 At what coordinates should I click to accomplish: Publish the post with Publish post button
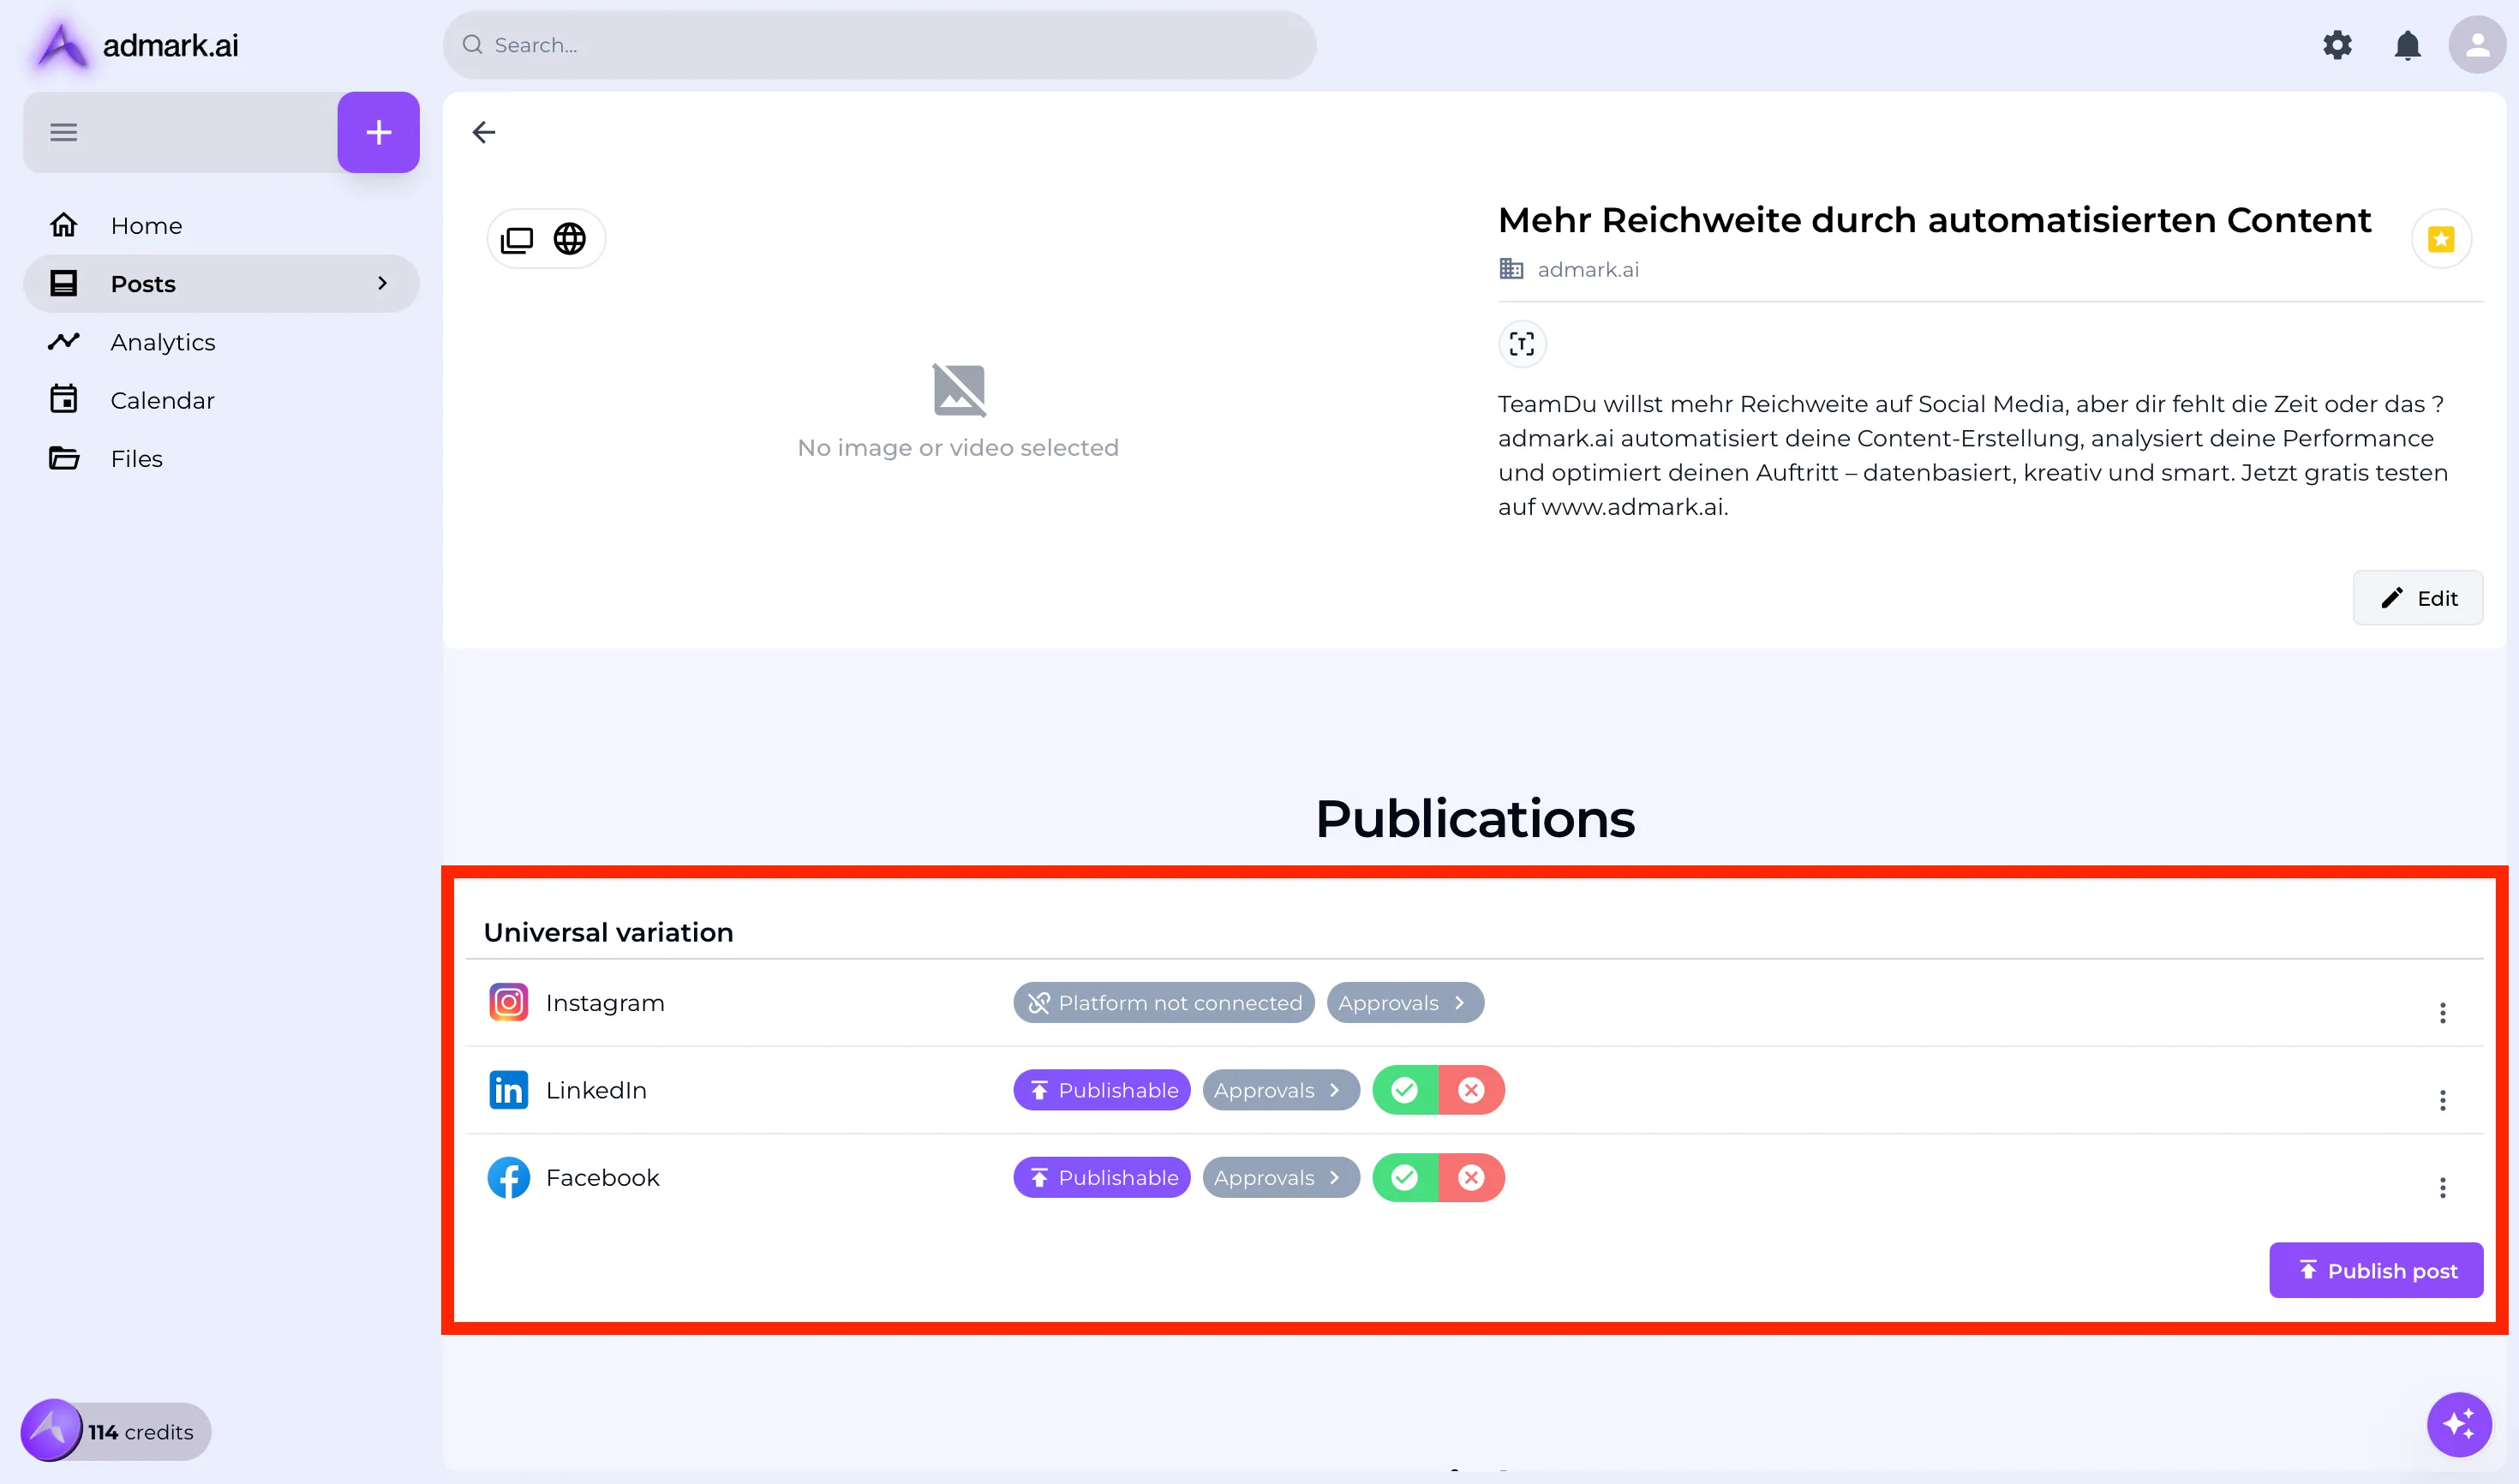click(x=2376, y=1270)
